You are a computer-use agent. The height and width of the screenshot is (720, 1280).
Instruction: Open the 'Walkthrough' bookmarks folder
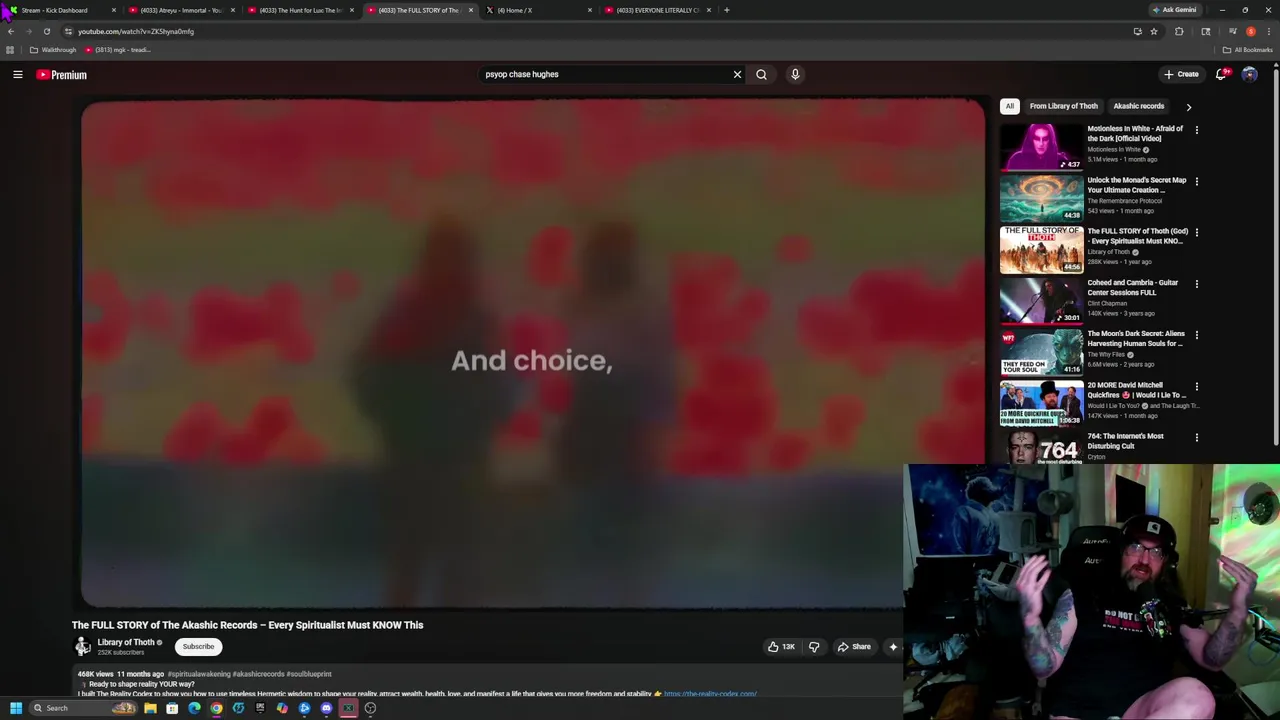[x=53, y=50]
